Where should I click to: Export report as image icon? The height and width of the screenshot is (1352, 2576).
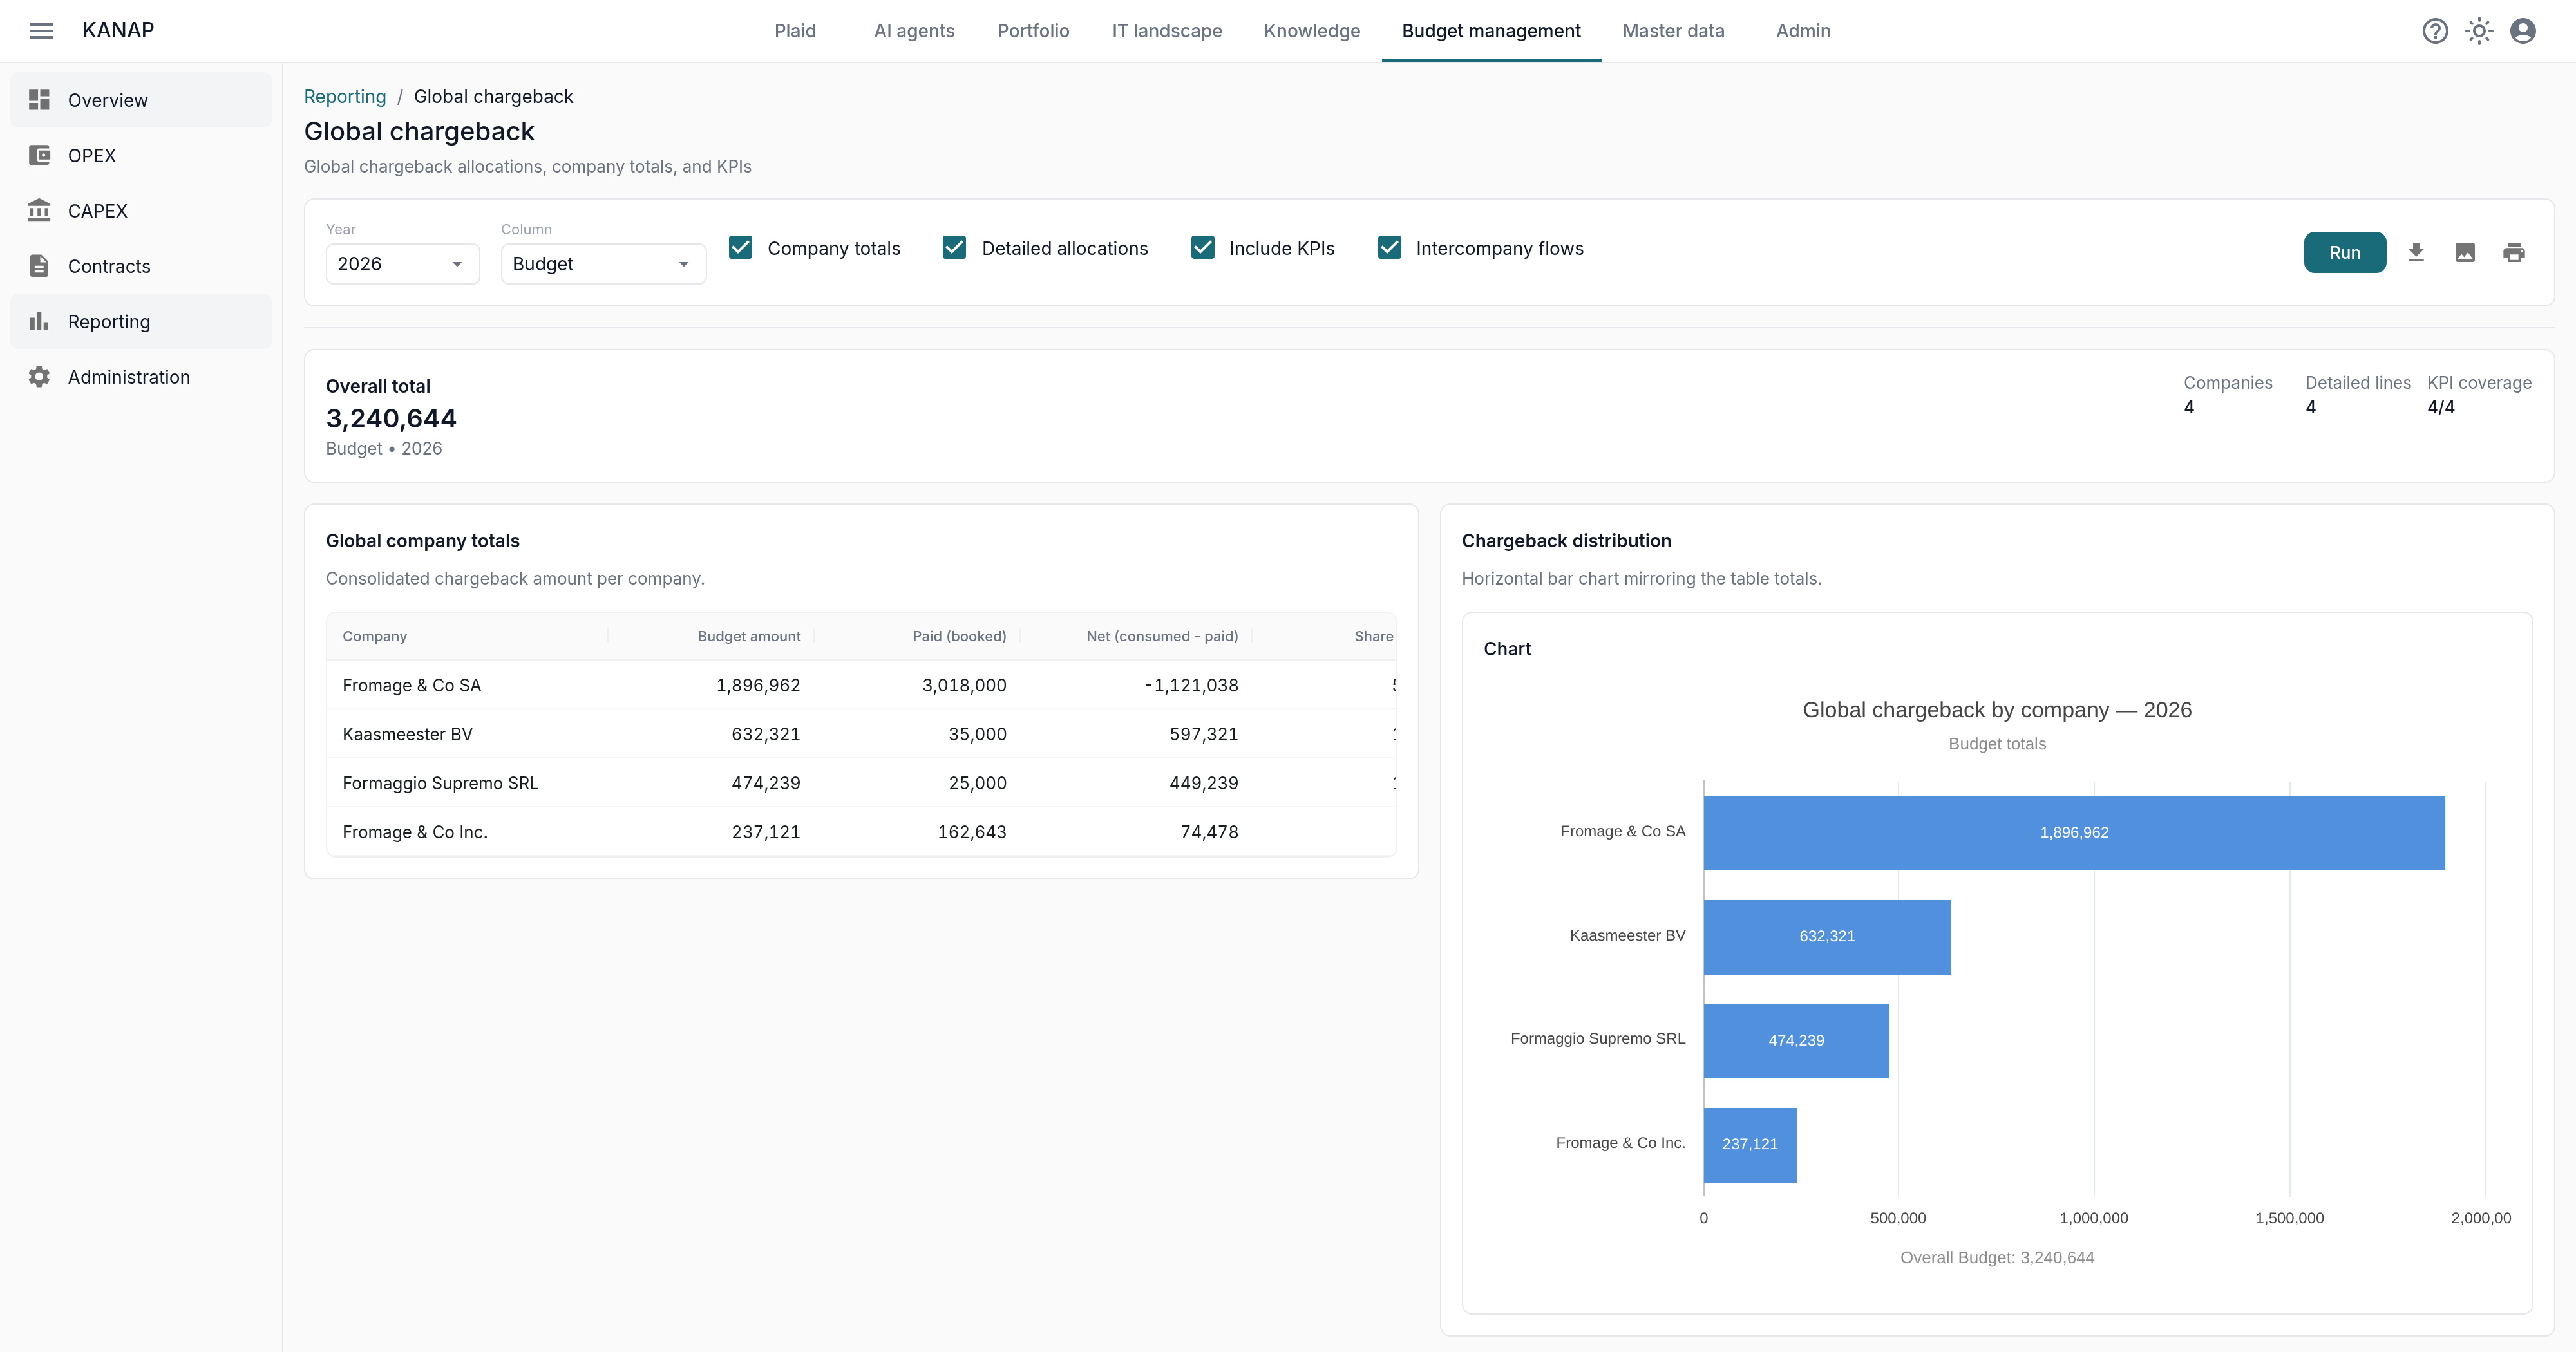pos(2465,252)
